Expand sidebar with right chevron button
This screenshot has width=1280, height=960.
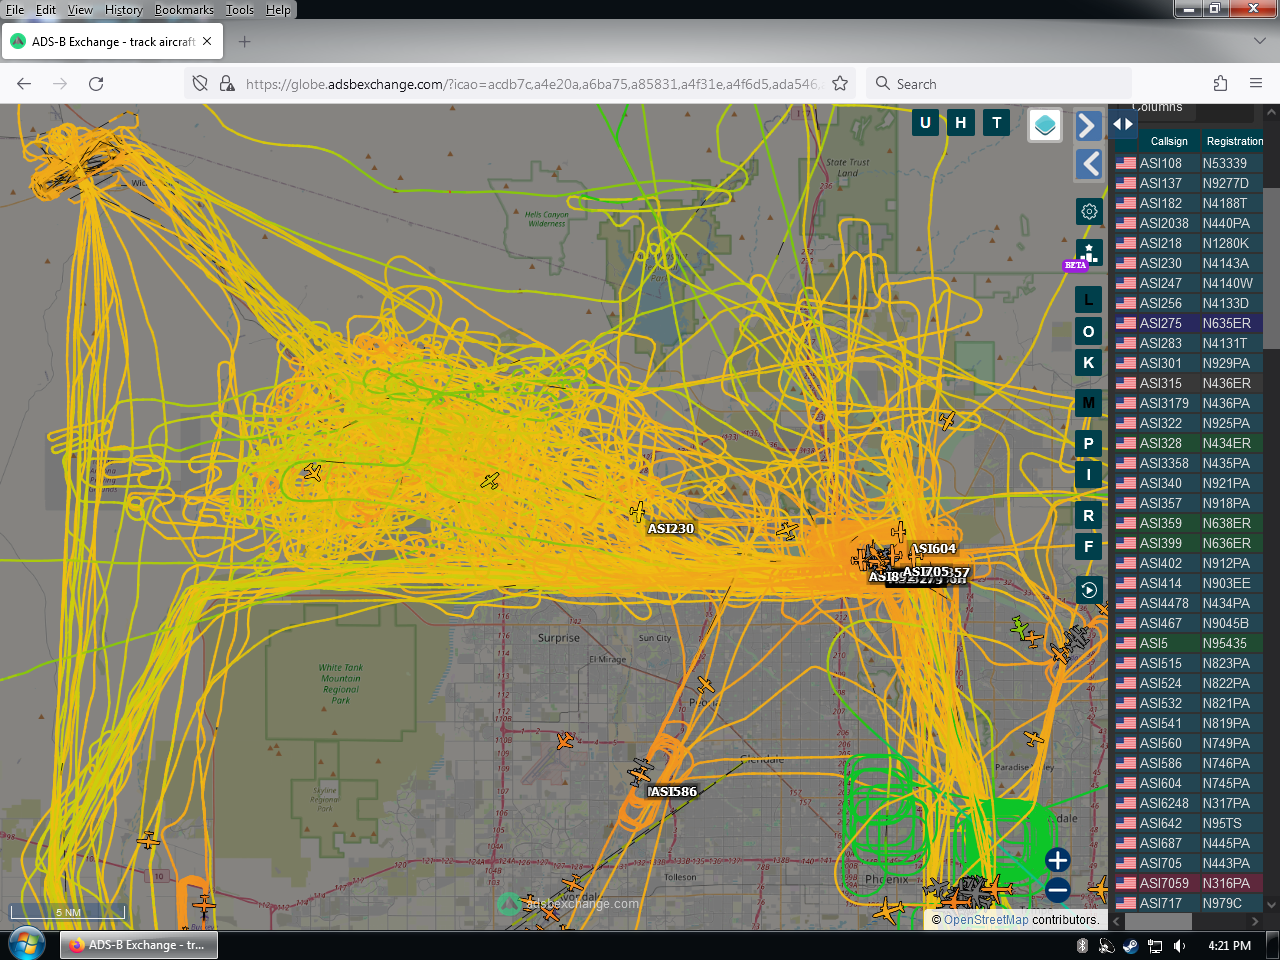(1089, 125)
